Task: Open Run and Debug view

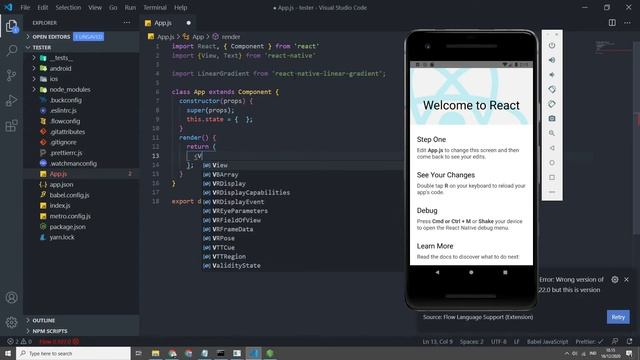Action: click(x=11, y=100)
